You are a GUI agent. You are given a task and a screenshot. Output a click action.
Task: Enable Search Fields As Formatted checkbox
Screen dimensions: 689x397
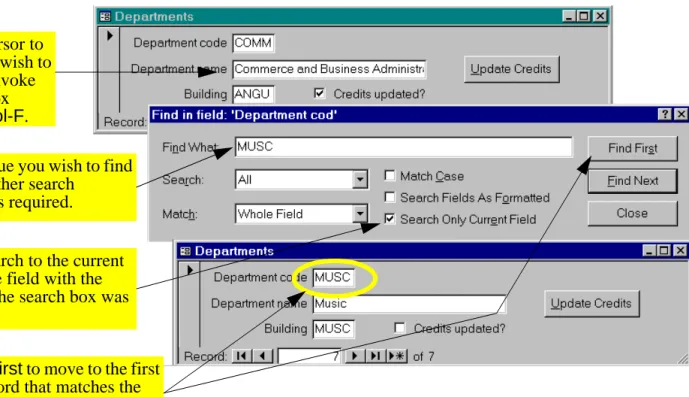coord(390,197)
